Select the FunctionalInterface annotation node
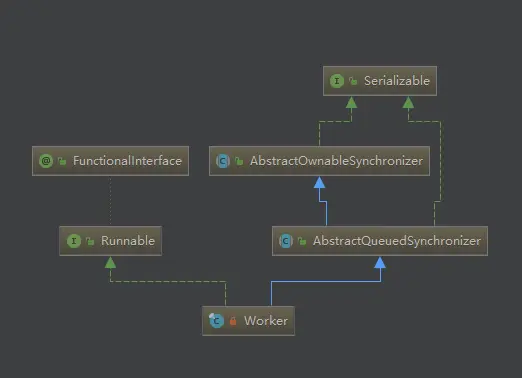Screen dimensions: 522x378 coord(110,161)
